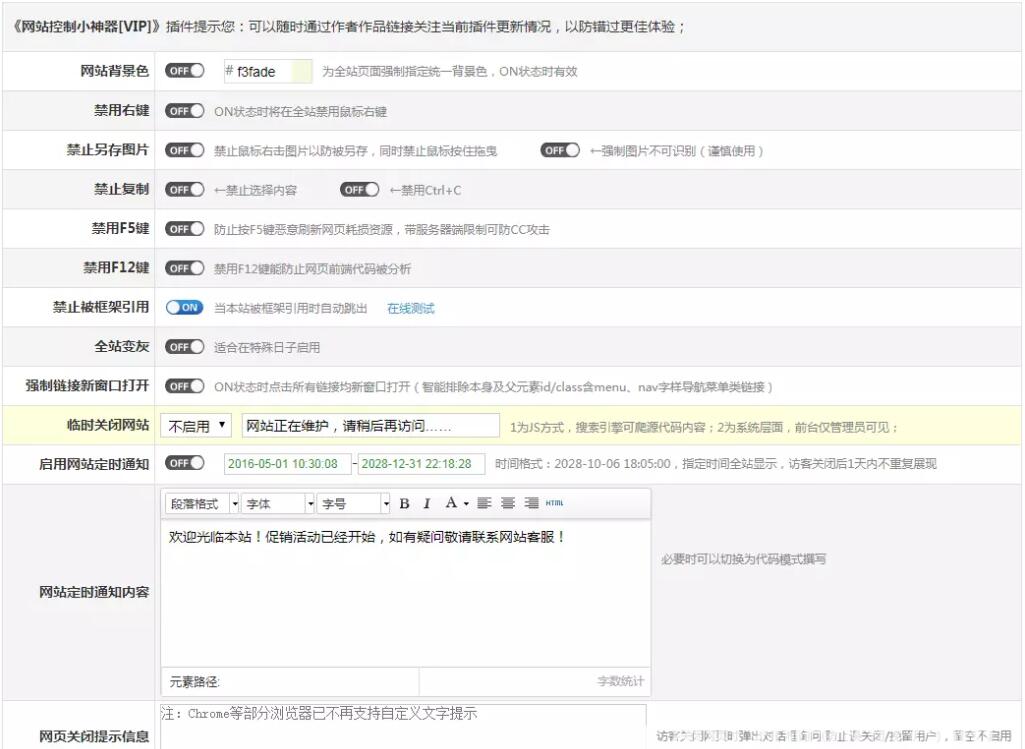Apply italic formatting in the editor toolbar
This screenshot has width=1025, height=749.
pos(426,503)
